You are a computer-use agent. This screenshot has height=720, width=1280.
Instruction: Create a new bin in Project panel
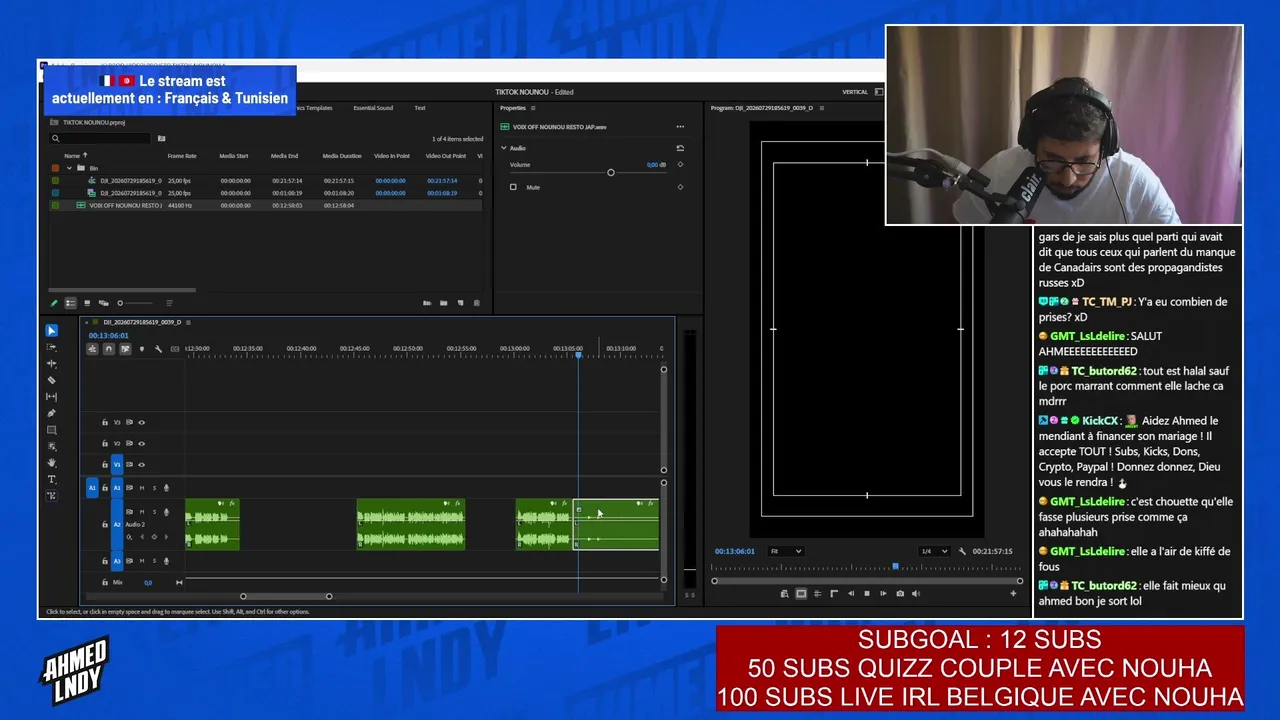coord(443,303)
